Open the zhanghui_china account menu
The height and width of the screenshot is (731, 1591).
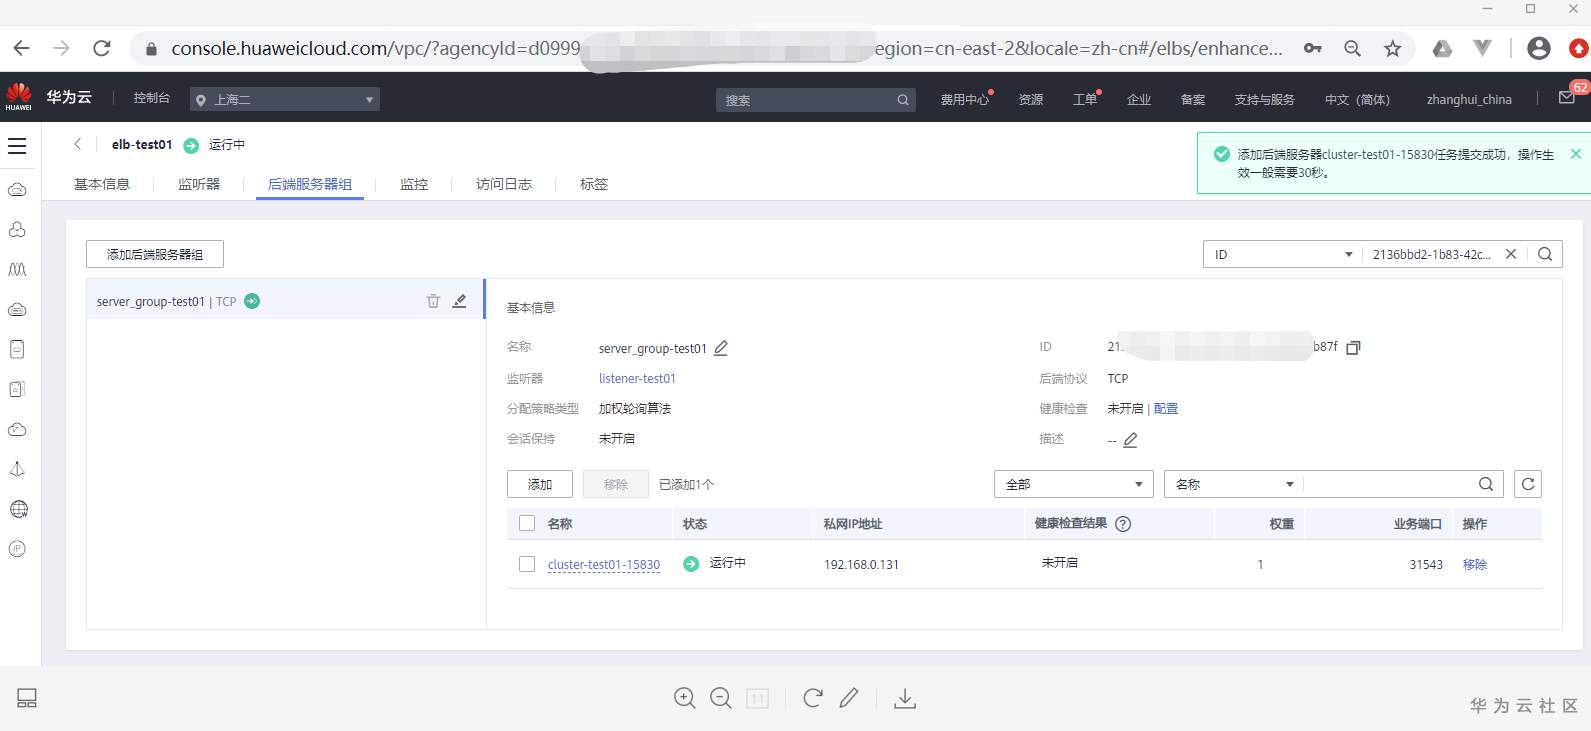coord(1469,99)
